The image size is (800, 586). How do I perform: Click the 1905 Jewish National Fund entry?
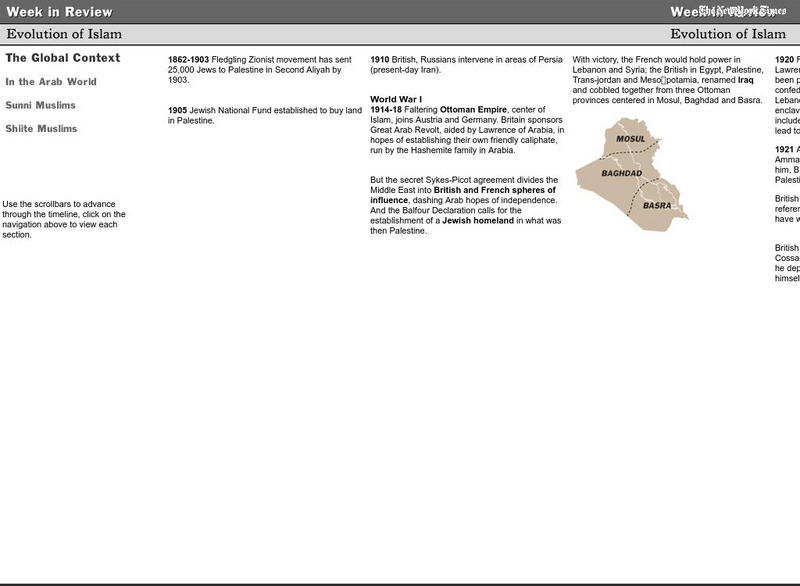click(x=265, y=115)
